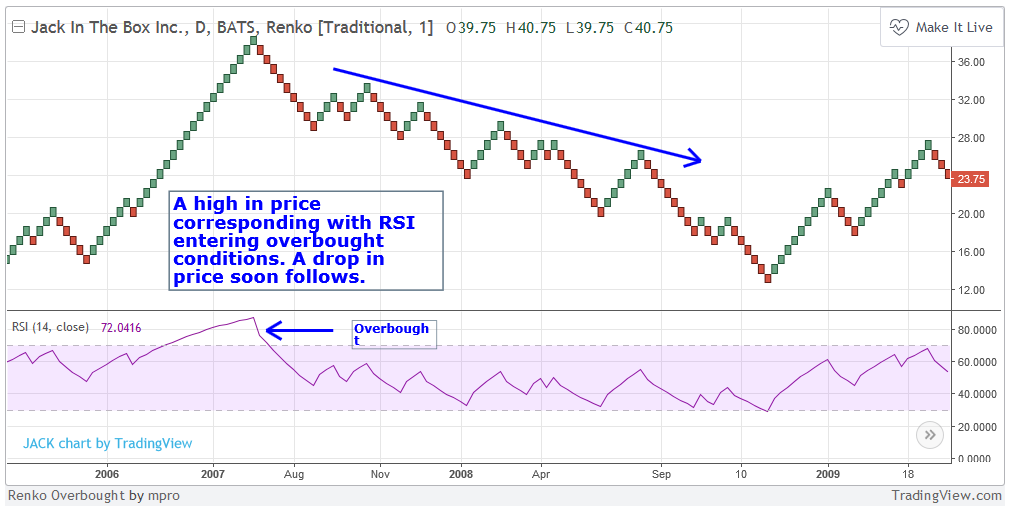Image resolution: width=1014 pixels, height=512 pixels.
Task: Click the Apr date axis label
Action: tap(541, 475)
